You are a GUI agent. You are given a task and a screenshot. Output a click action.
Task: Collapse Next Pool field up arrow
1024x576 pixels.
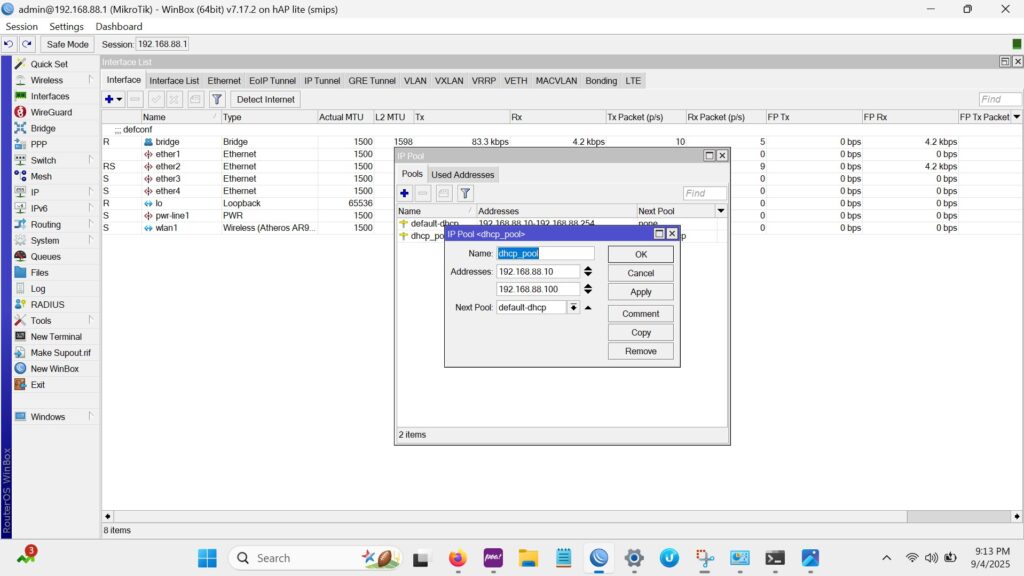pyautogui.click(x=588, y=307)
